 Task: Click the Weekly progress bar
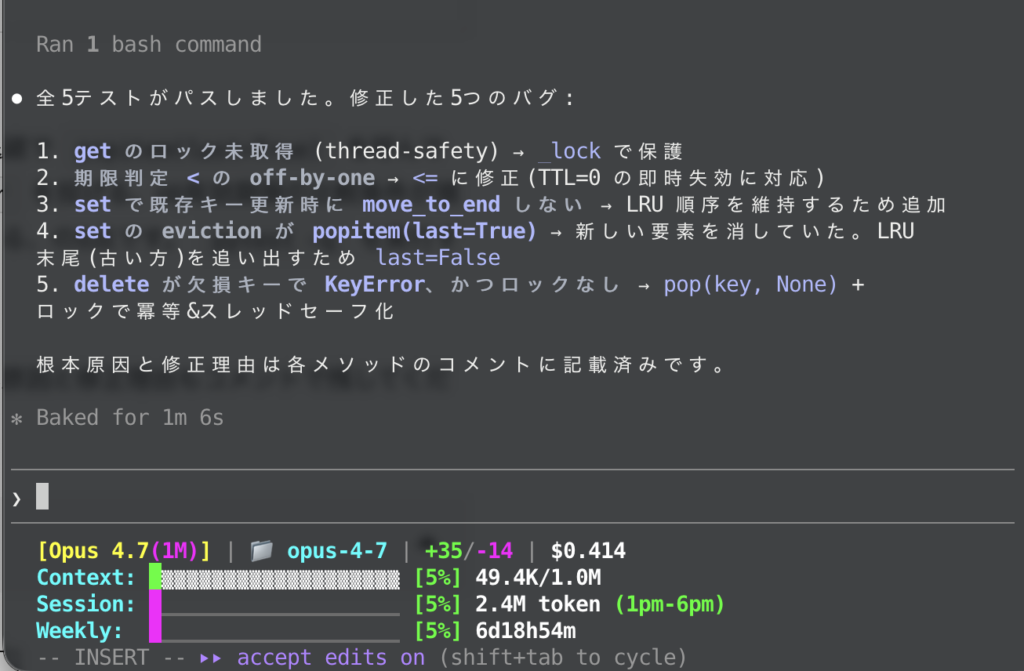click(x=275, y=630)
